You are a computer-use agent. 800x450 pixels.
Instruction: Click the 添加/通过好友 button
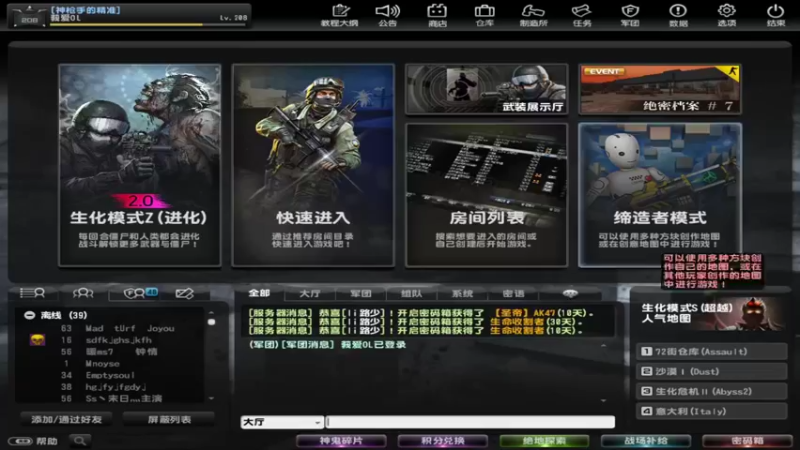tap(66, 419)
